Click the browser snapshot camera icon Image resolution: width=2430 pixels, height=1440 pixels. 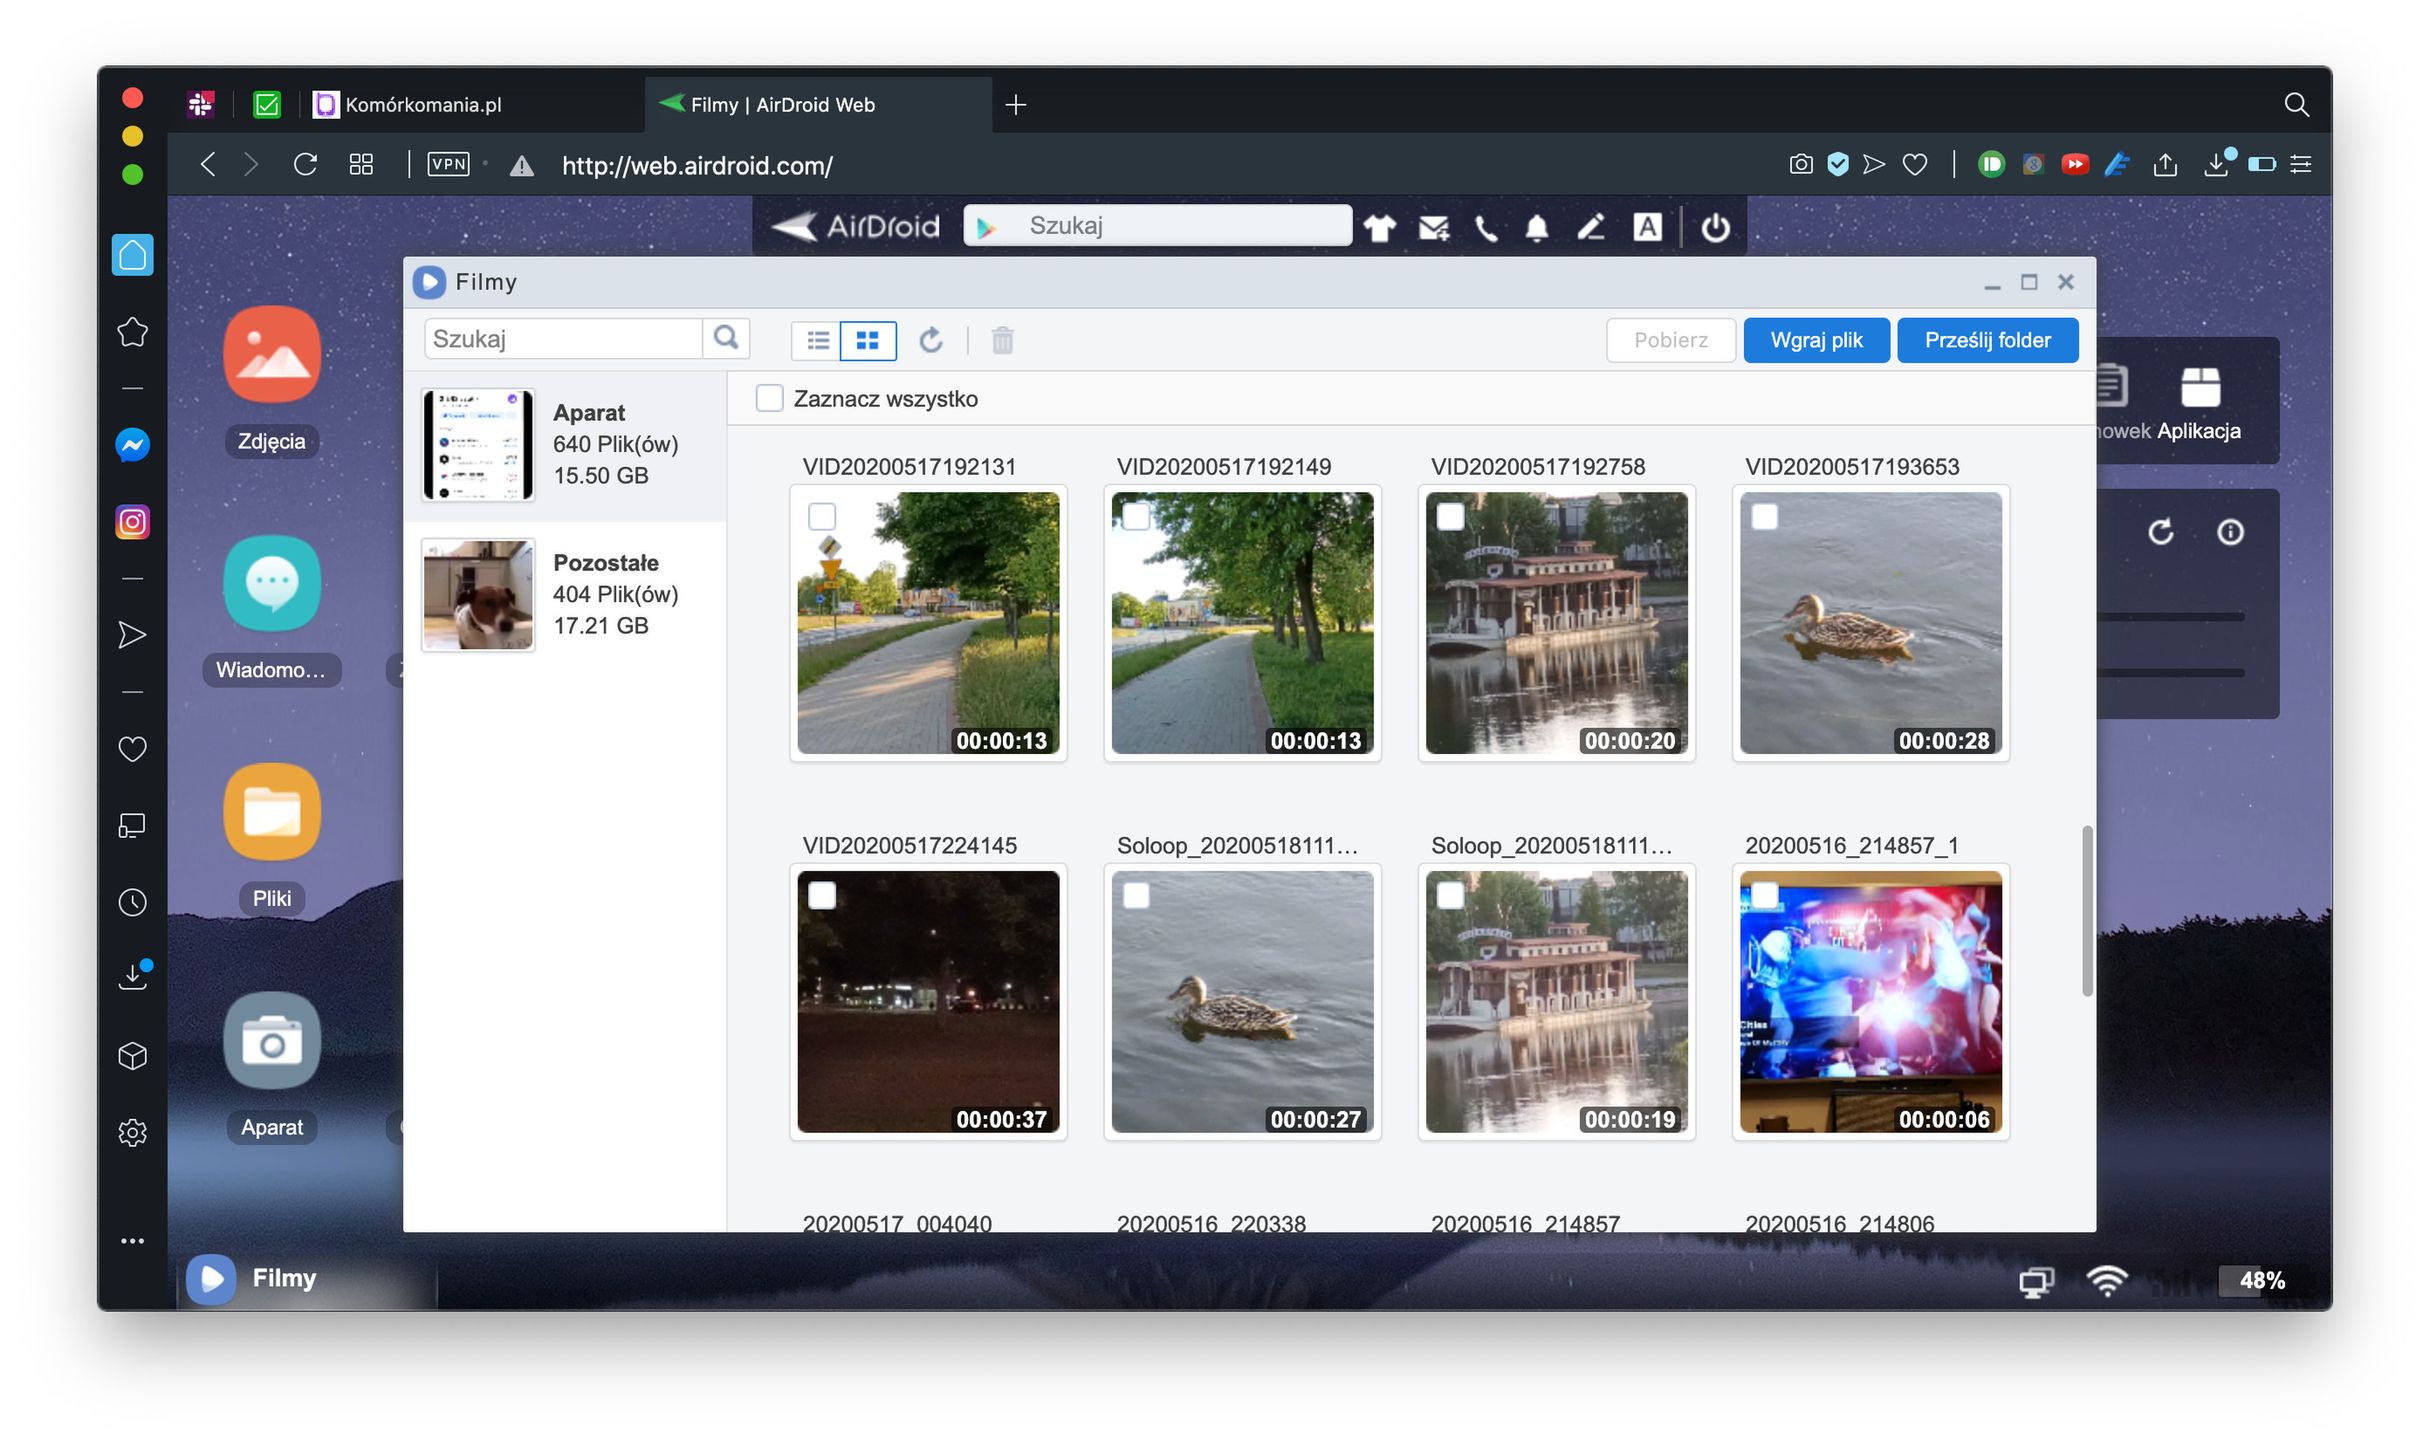pyautogui.click(x=1801, y=164)
